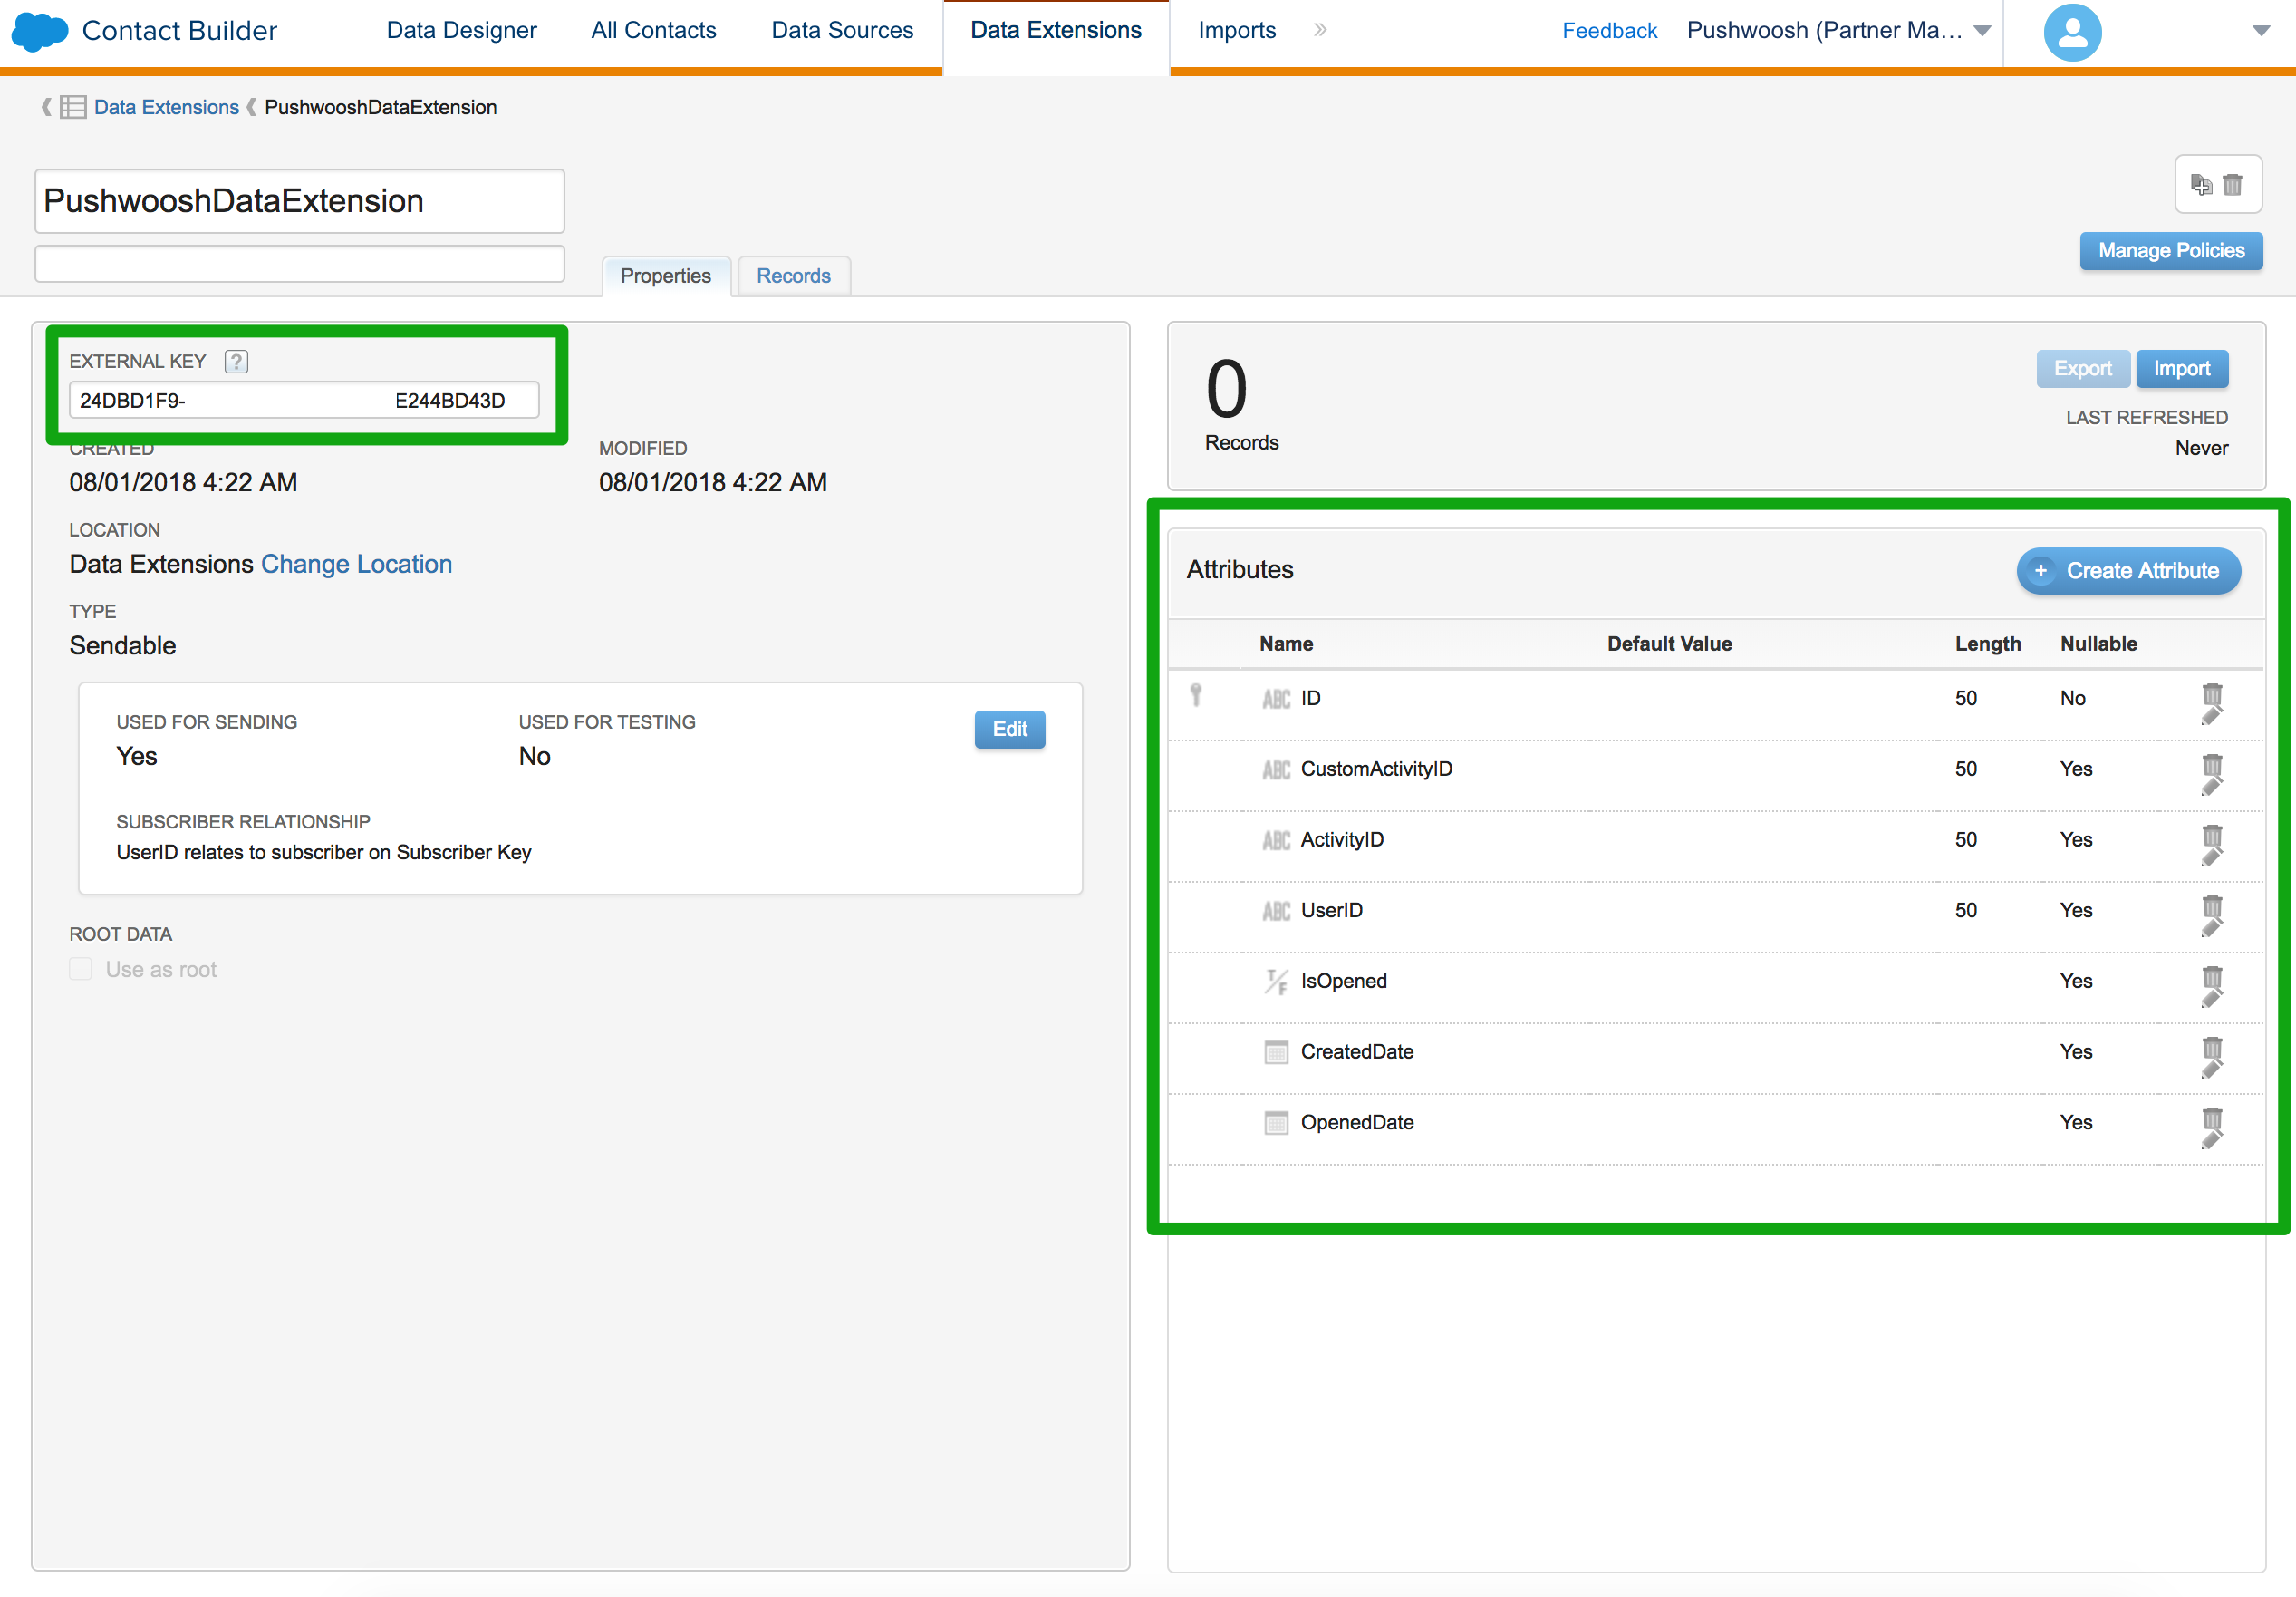Click the delete data extension trash icon

click(2233, 185)
